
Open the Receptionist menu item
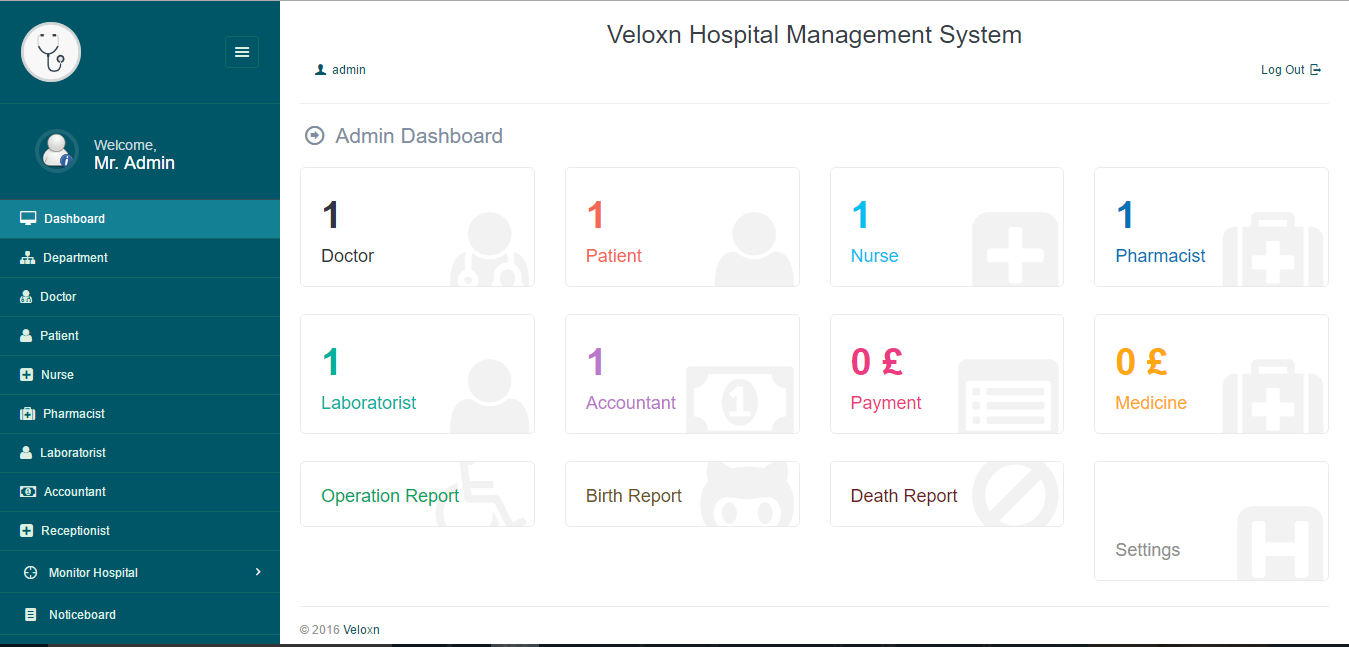click(75, 531)
